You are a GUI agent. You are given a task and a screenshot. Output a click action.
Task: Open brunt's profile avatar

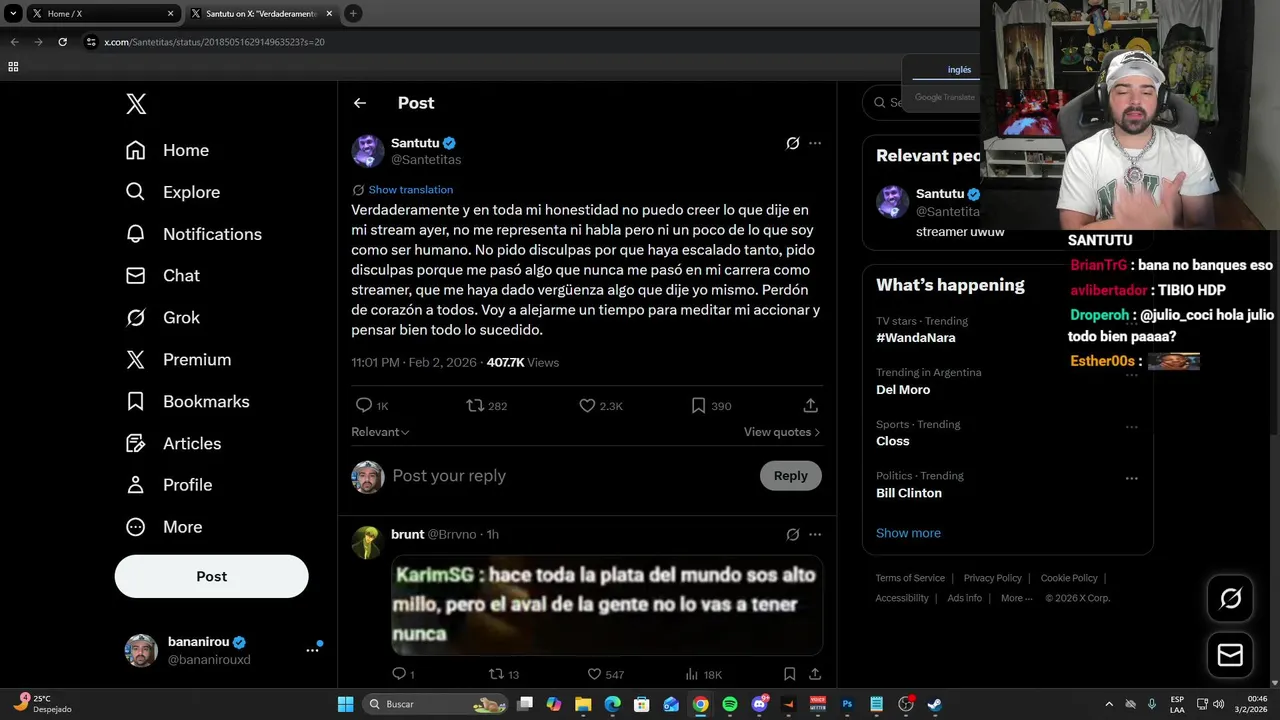pyautogui.click(x=367, y=542)
